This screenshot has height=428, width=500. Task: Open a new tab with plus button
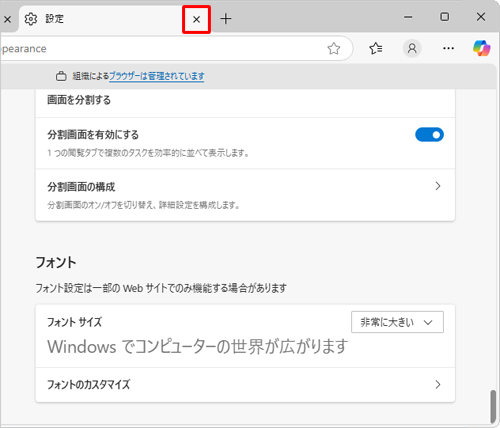pyautogui.click(x=226, y=19)
